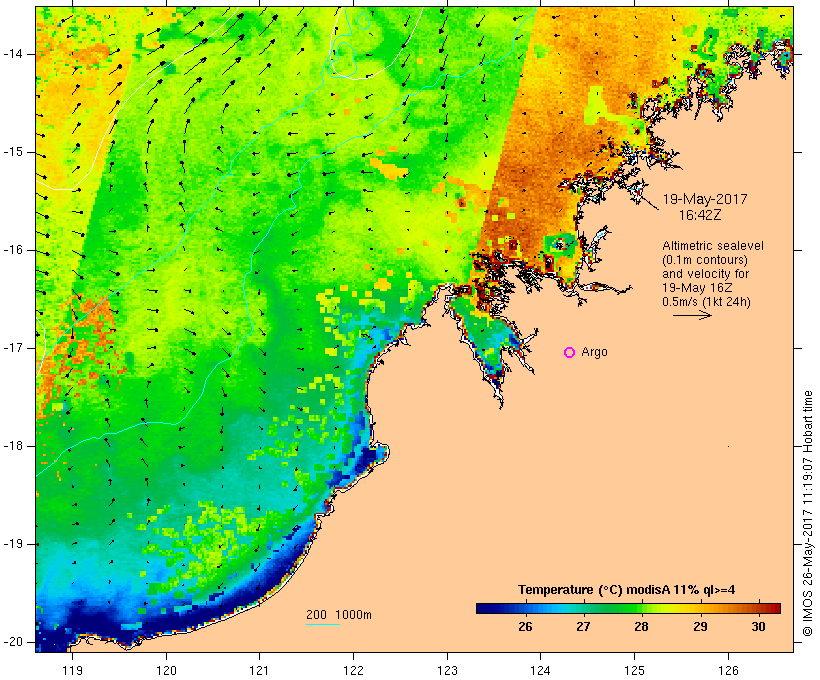
Task: Click the magenta Argo float marker
Action: point(570,353)
